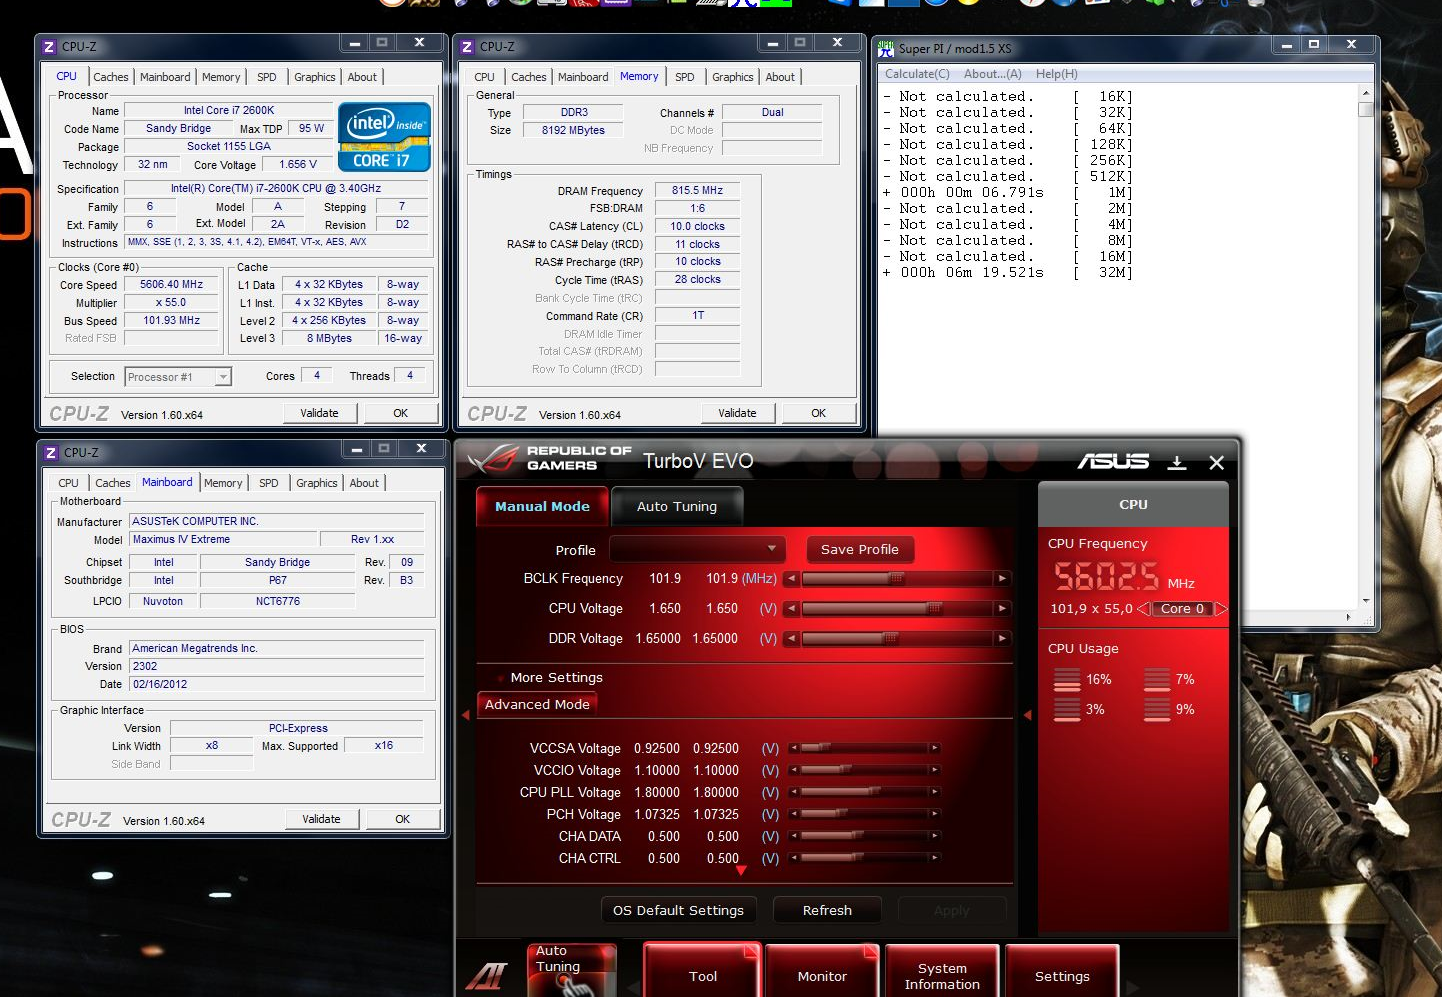Open the Help(H) menu in Super PI

tap(1056, 74)
